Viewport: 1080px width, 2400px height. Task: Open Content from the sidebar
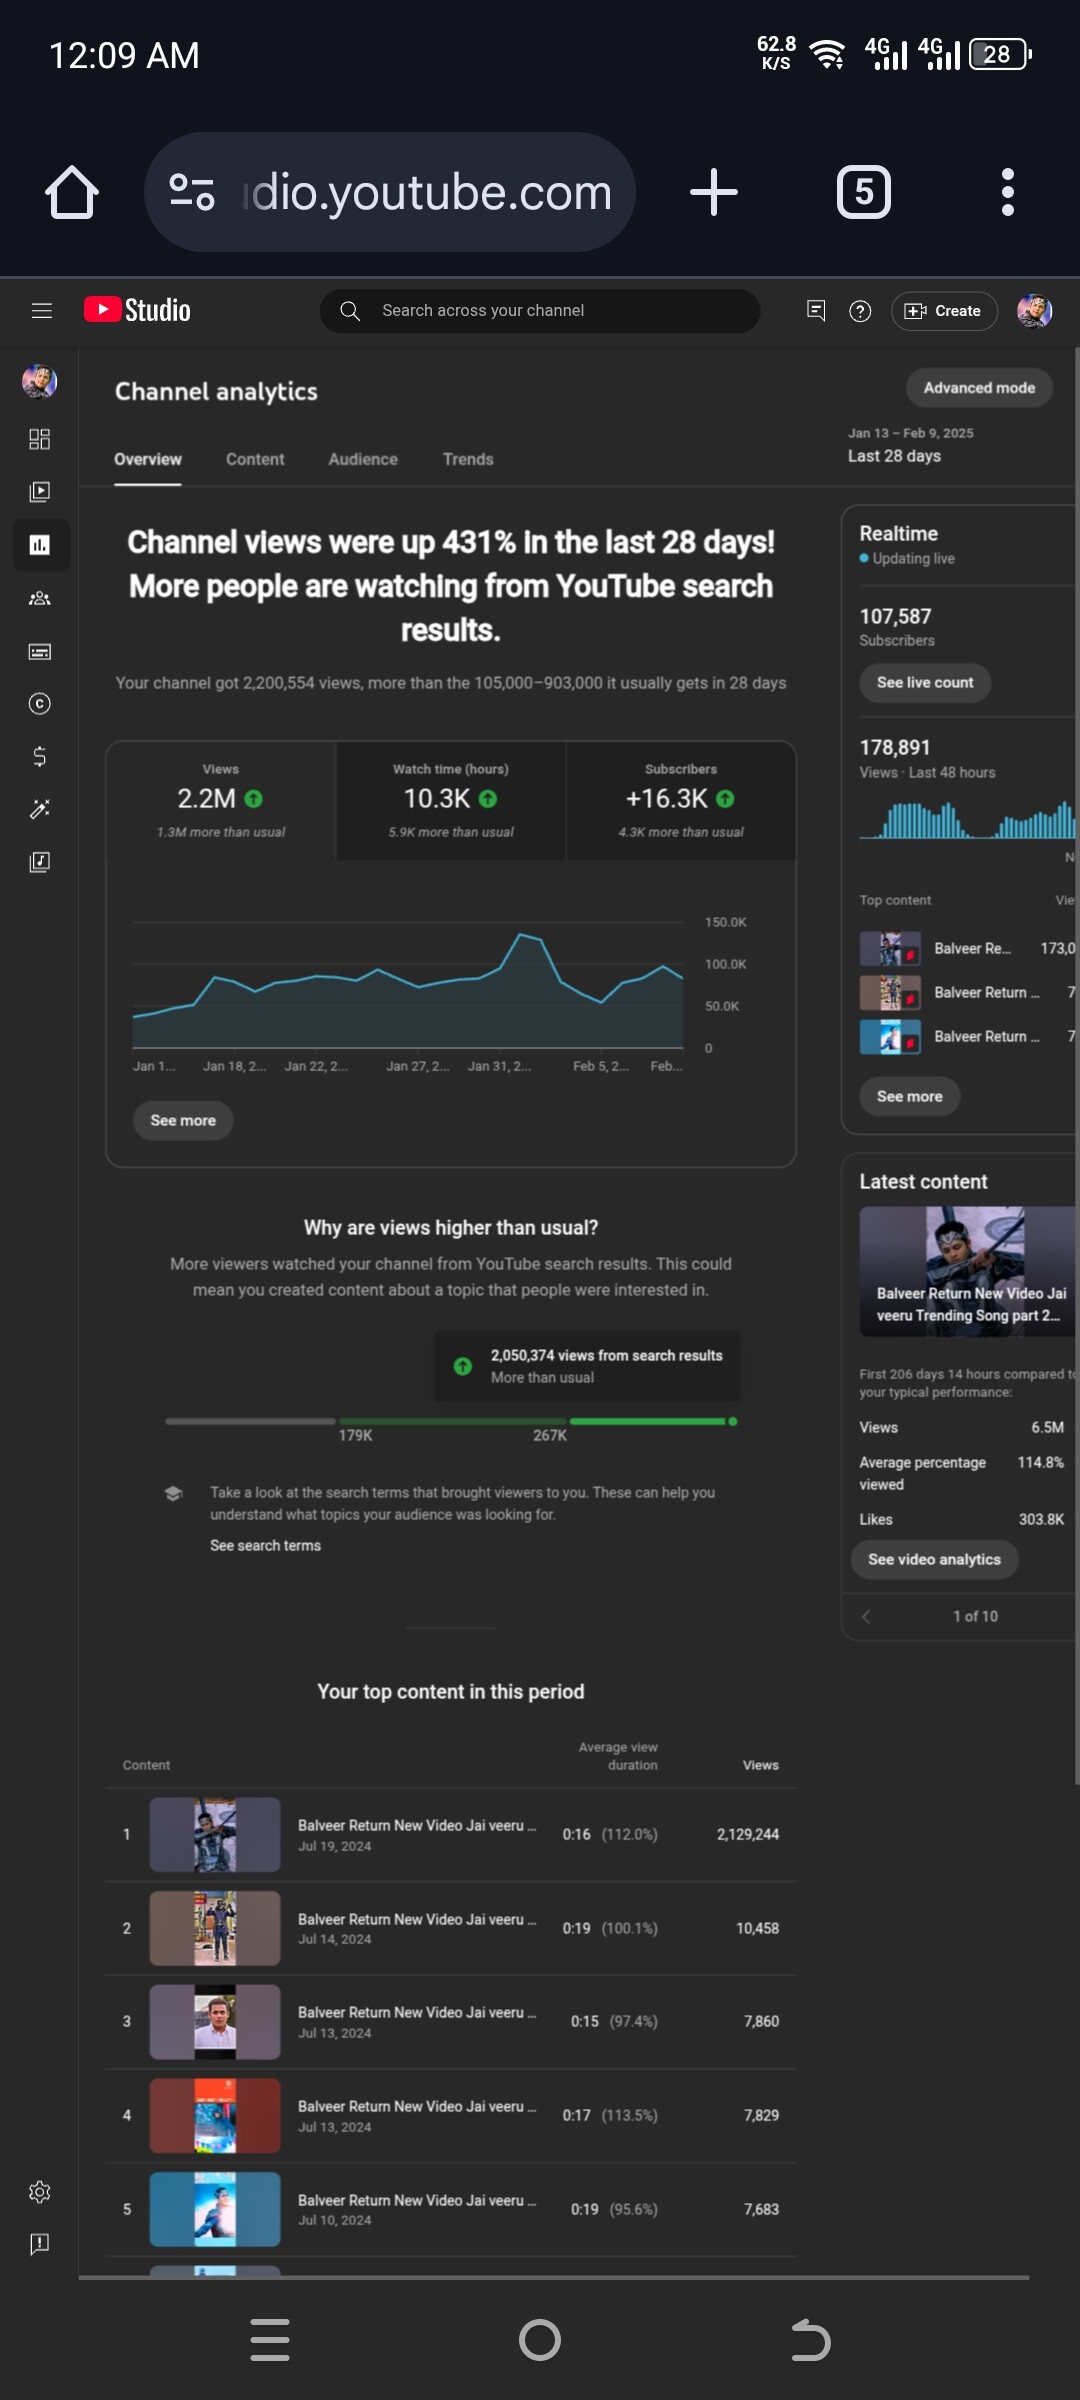point(40,492)
